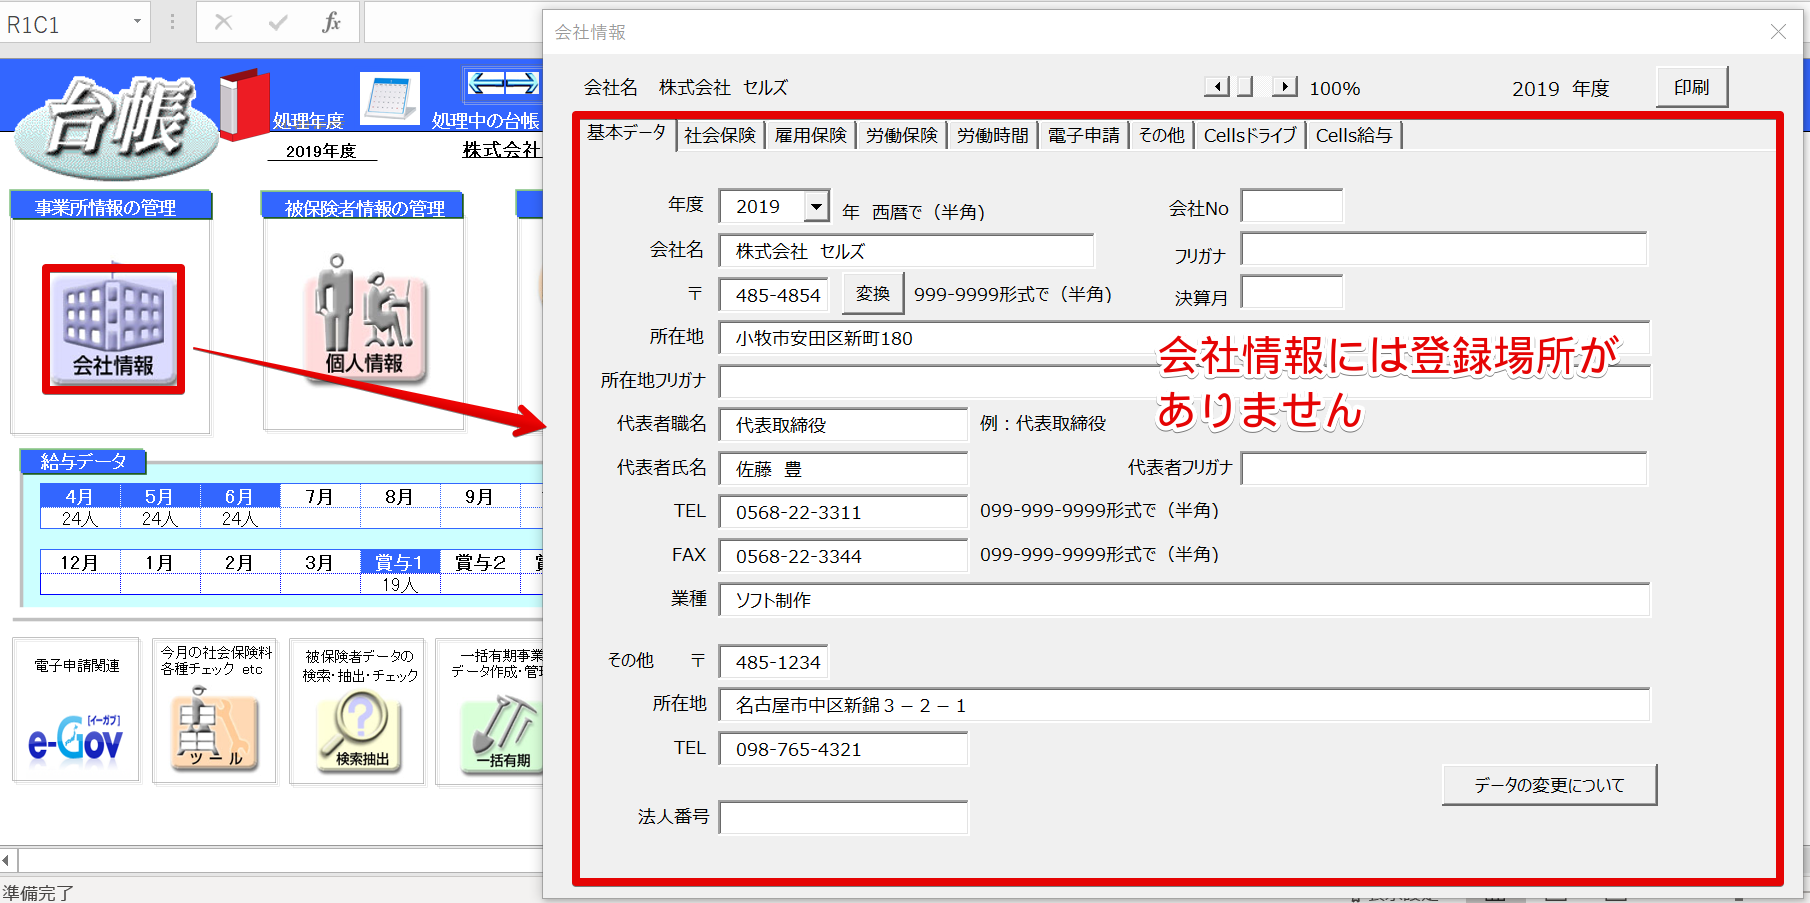Click the red binder 処理年度 icon

click(244, 103)
